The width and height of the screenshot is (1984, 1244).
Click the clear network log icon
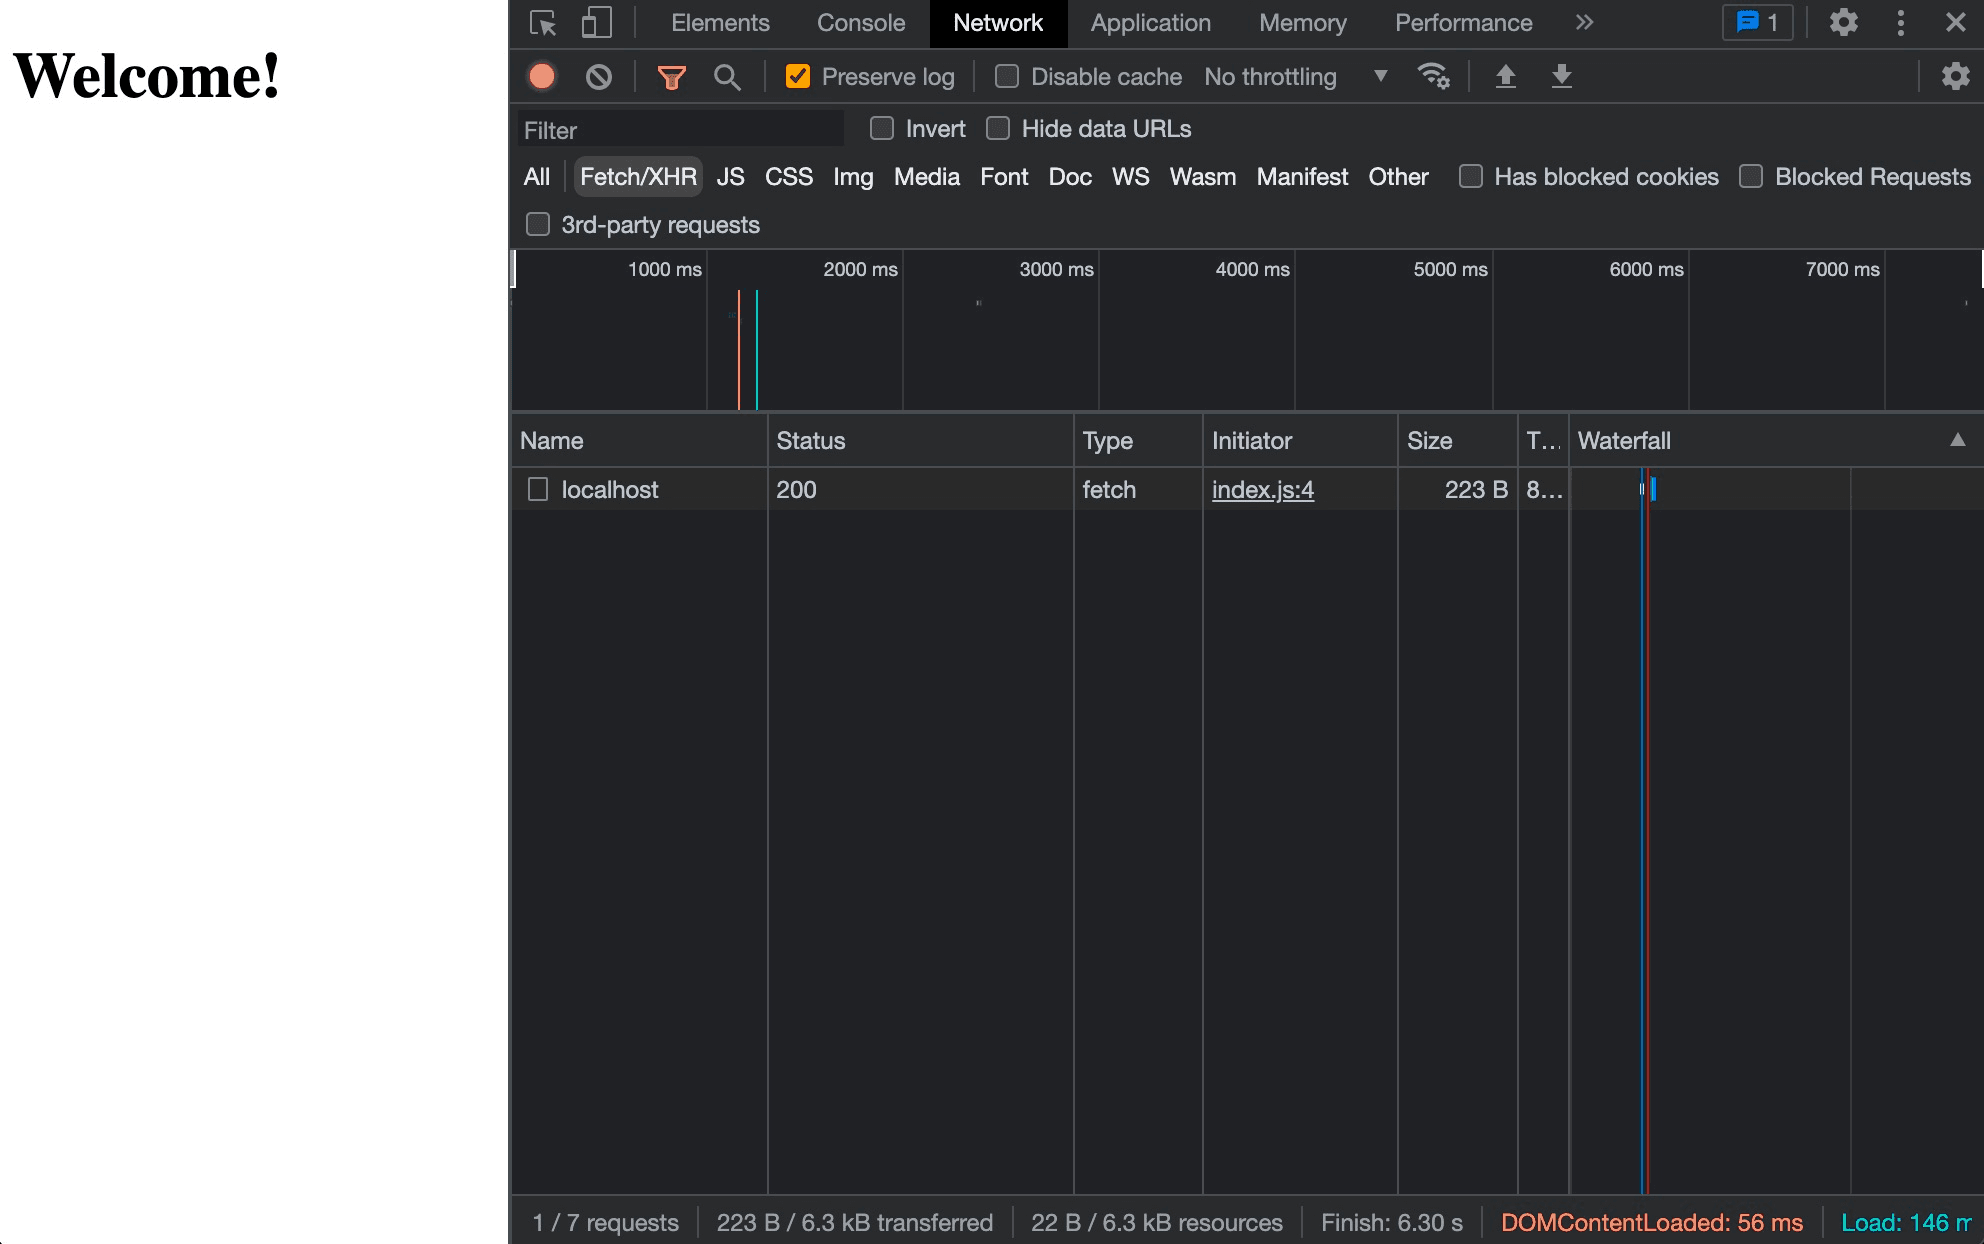597,76
